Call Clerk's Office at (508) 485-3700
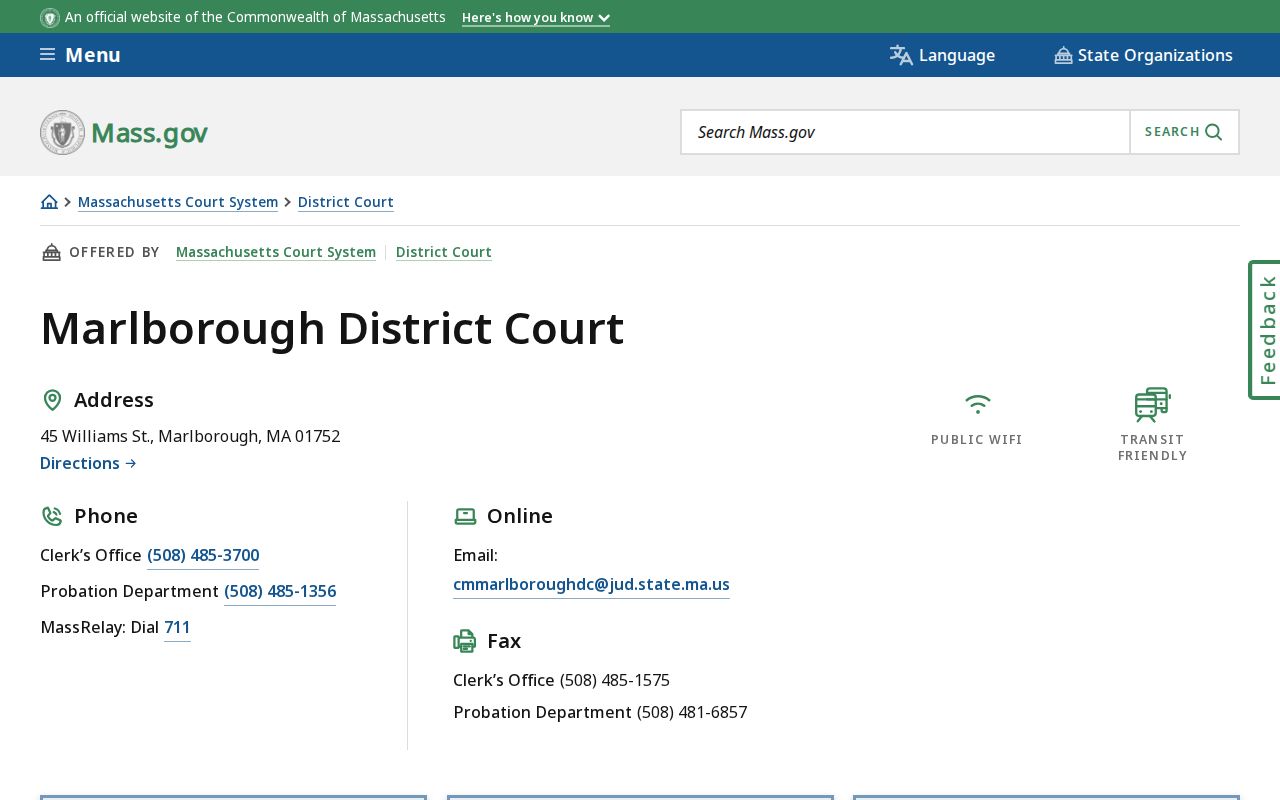This screenshot has height=800, width=1280. coord(203,556)
